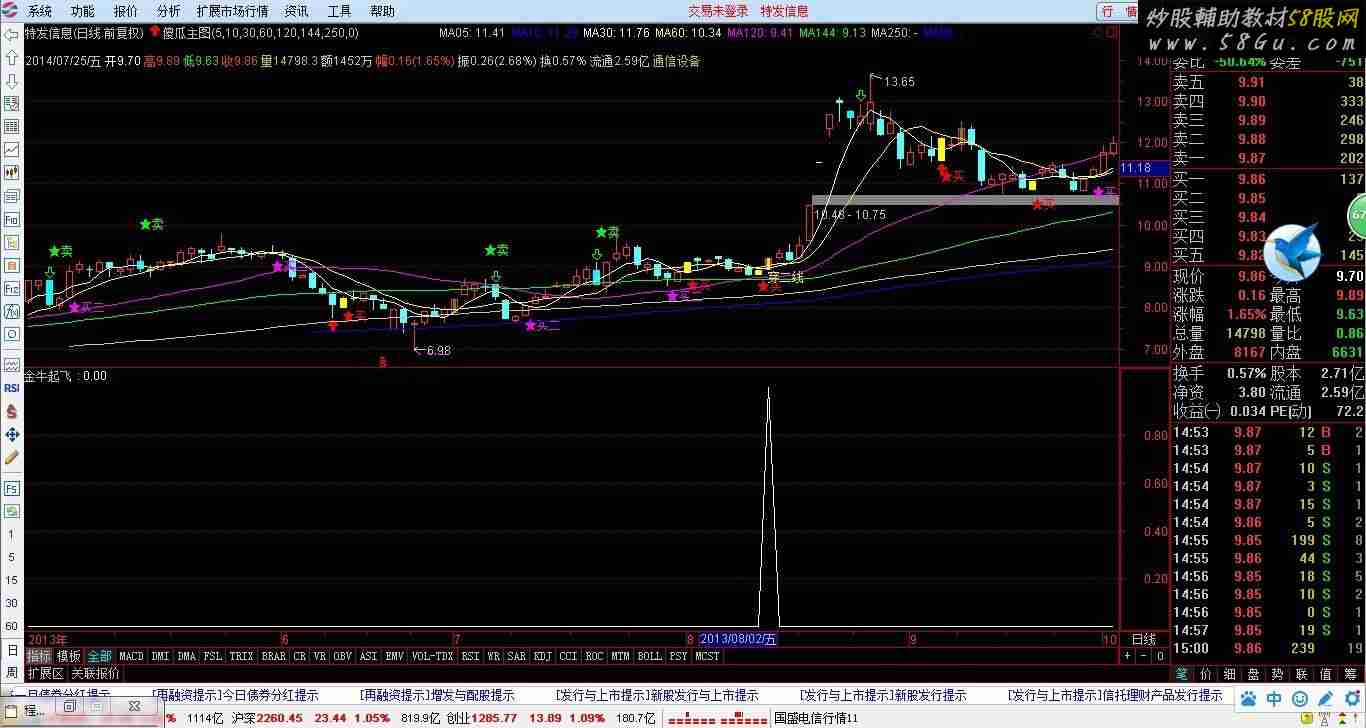Switch sub-chart to DMI indicator
Screen dimensions: 1366x728
click(160, 656)
